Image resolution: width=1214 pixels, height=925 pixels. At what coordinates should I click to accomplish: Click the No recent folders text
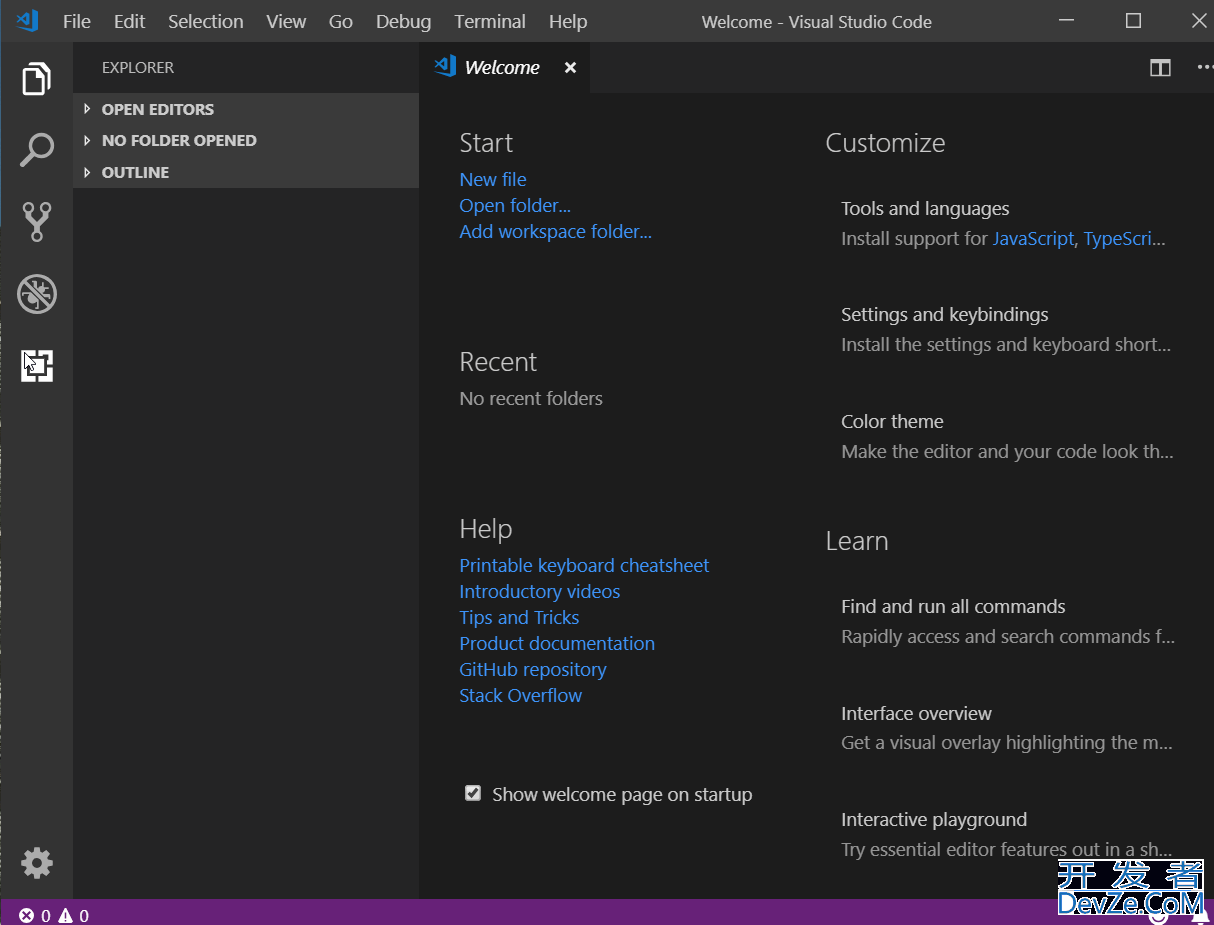[531, 398]
